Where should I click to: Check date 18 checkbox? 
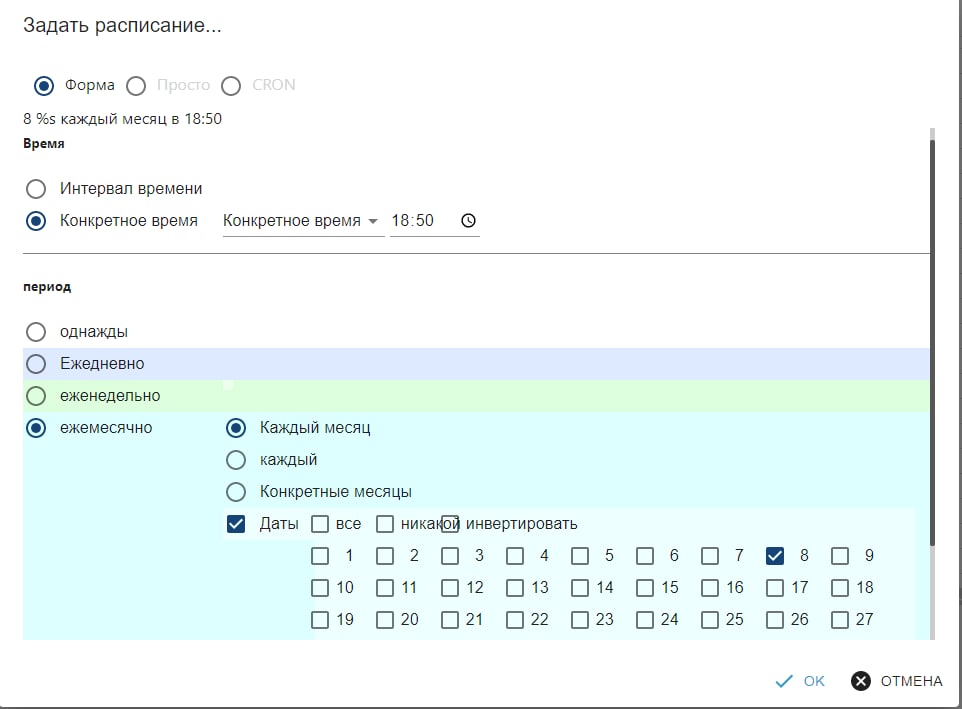840,588
